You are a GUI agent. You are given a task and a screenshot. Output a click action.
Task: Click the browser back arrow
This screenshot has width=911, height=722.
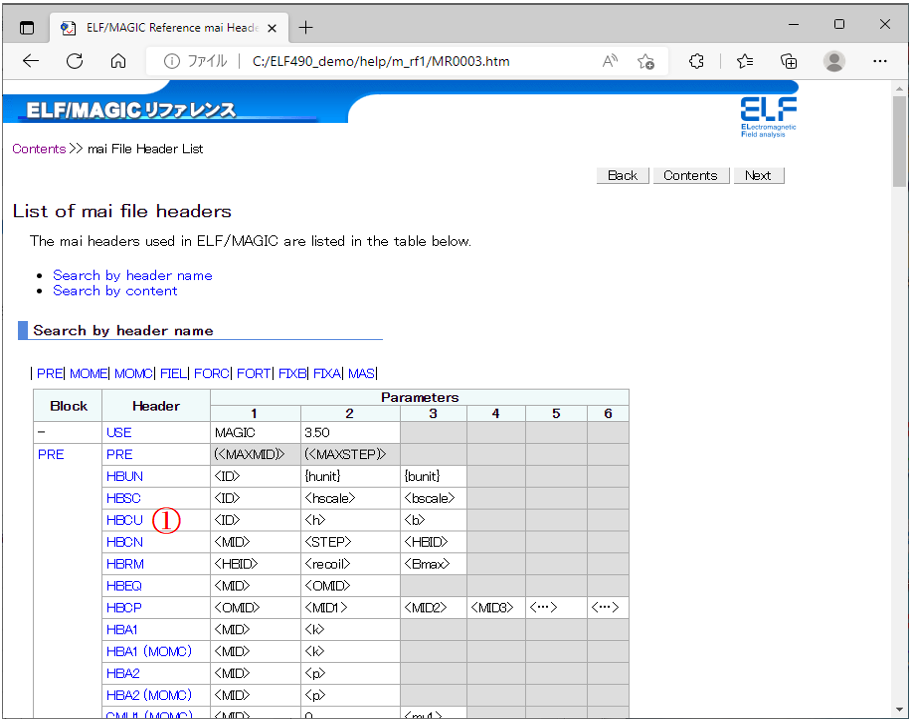coord(31,61)
